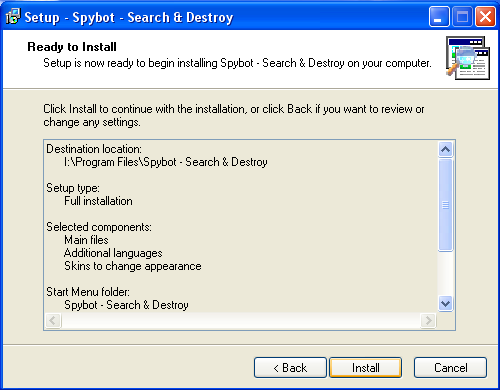Go back with the Back button
This screenshot has width=500, height=390.
tap(290, 367)
